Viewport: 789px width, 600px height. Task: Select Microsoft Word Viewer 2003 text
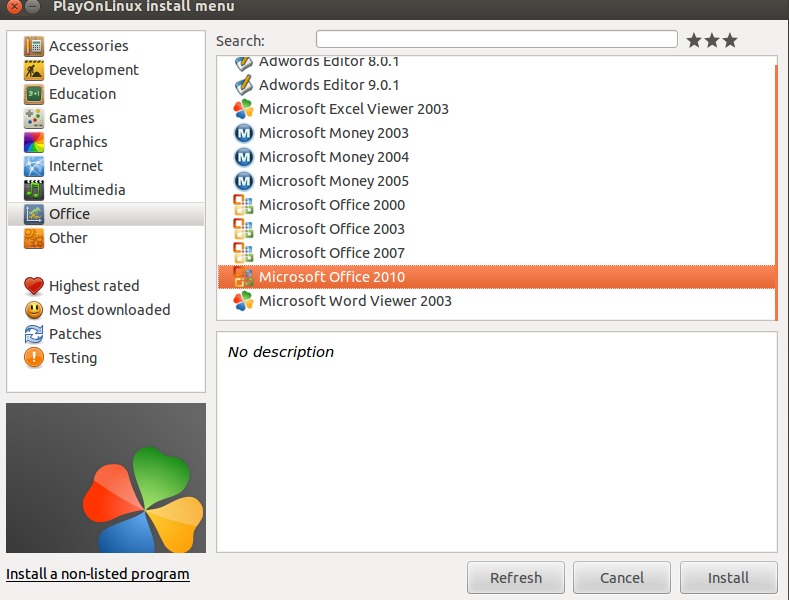[355, 301]
